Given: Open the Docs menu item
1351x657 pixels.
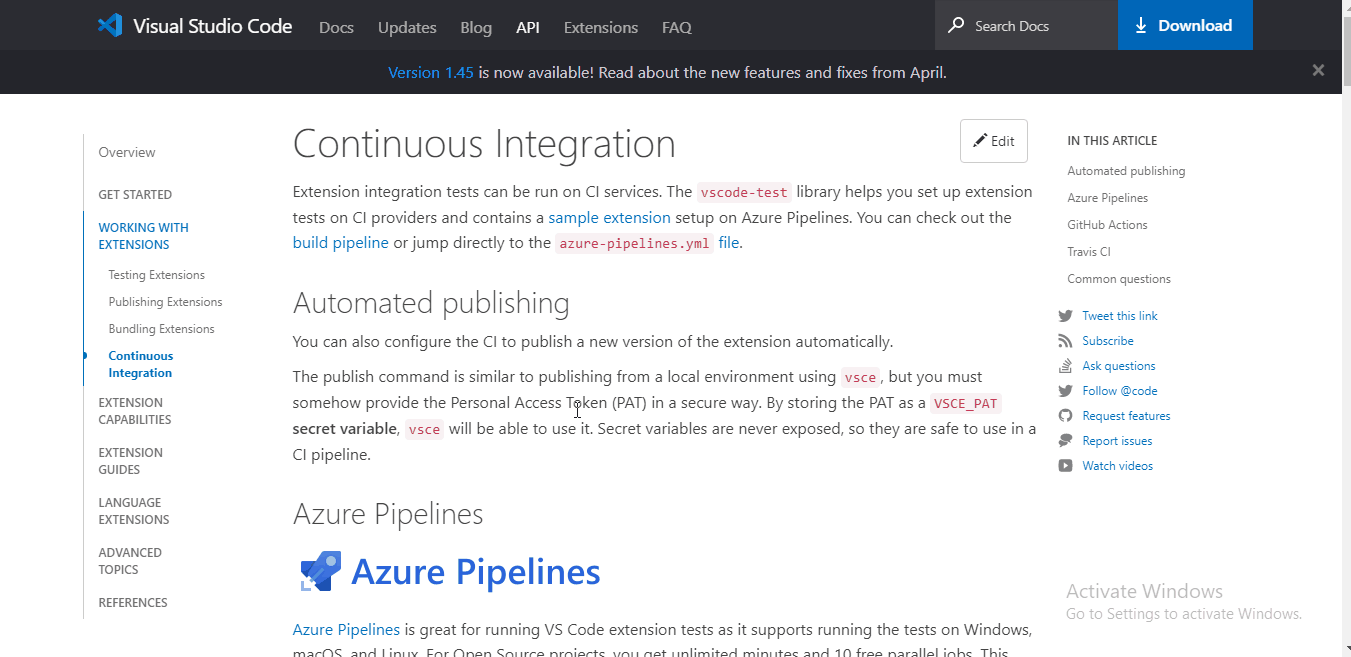Looking at the screenshot, I should click(x=336, y=27).
